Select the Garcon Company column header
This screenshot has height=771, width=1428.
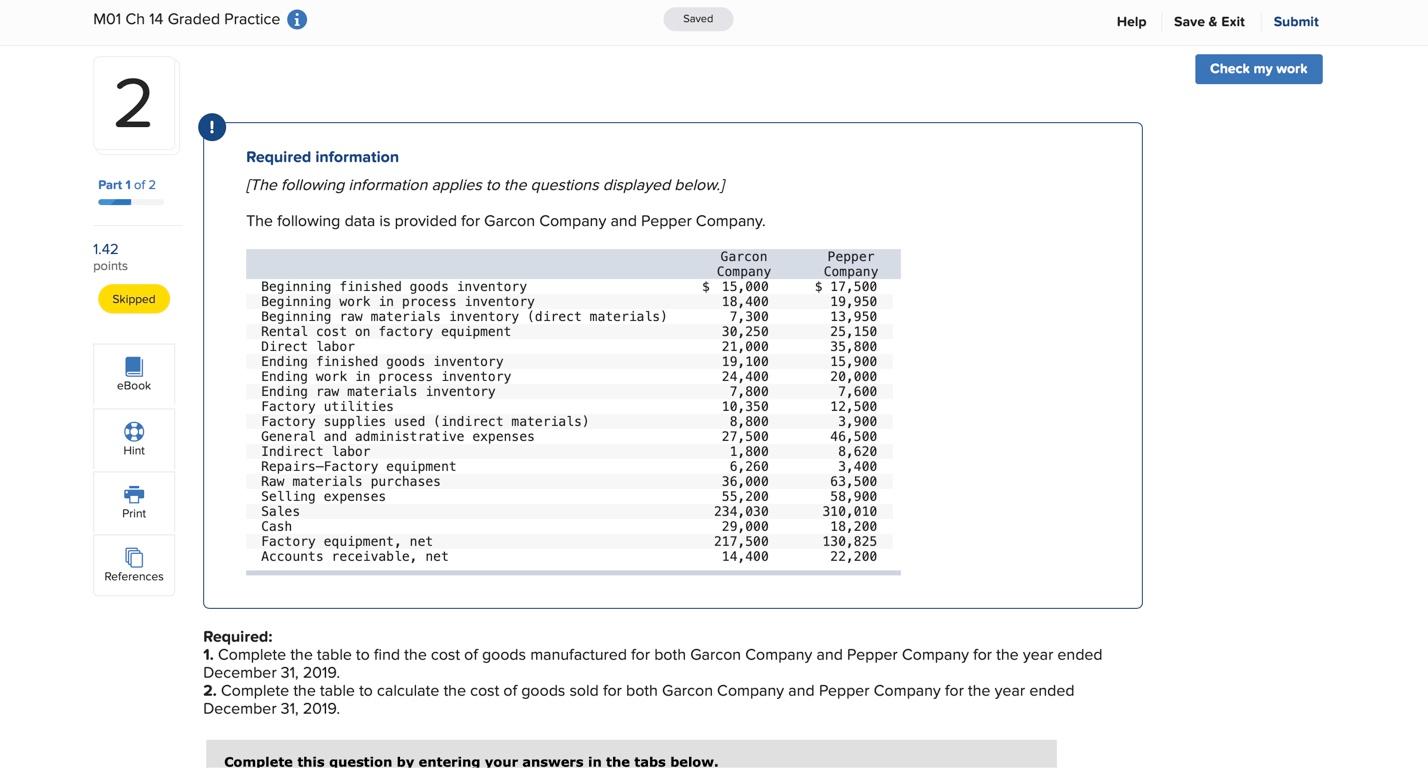pyautogui.click(x=744, y=264)
